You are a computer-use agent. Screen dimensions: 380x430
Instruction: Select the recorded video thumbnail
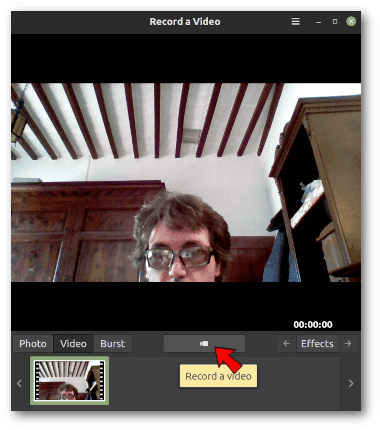(69, 380)
